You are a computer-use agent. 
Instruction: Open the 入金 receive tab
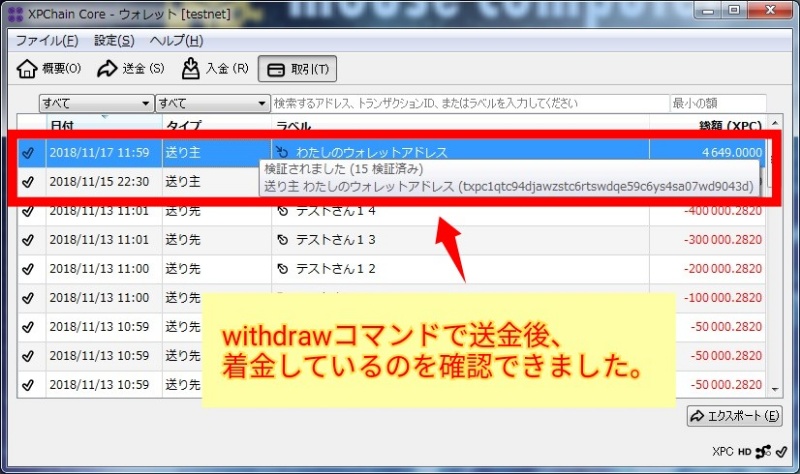[x=215, y=68]
